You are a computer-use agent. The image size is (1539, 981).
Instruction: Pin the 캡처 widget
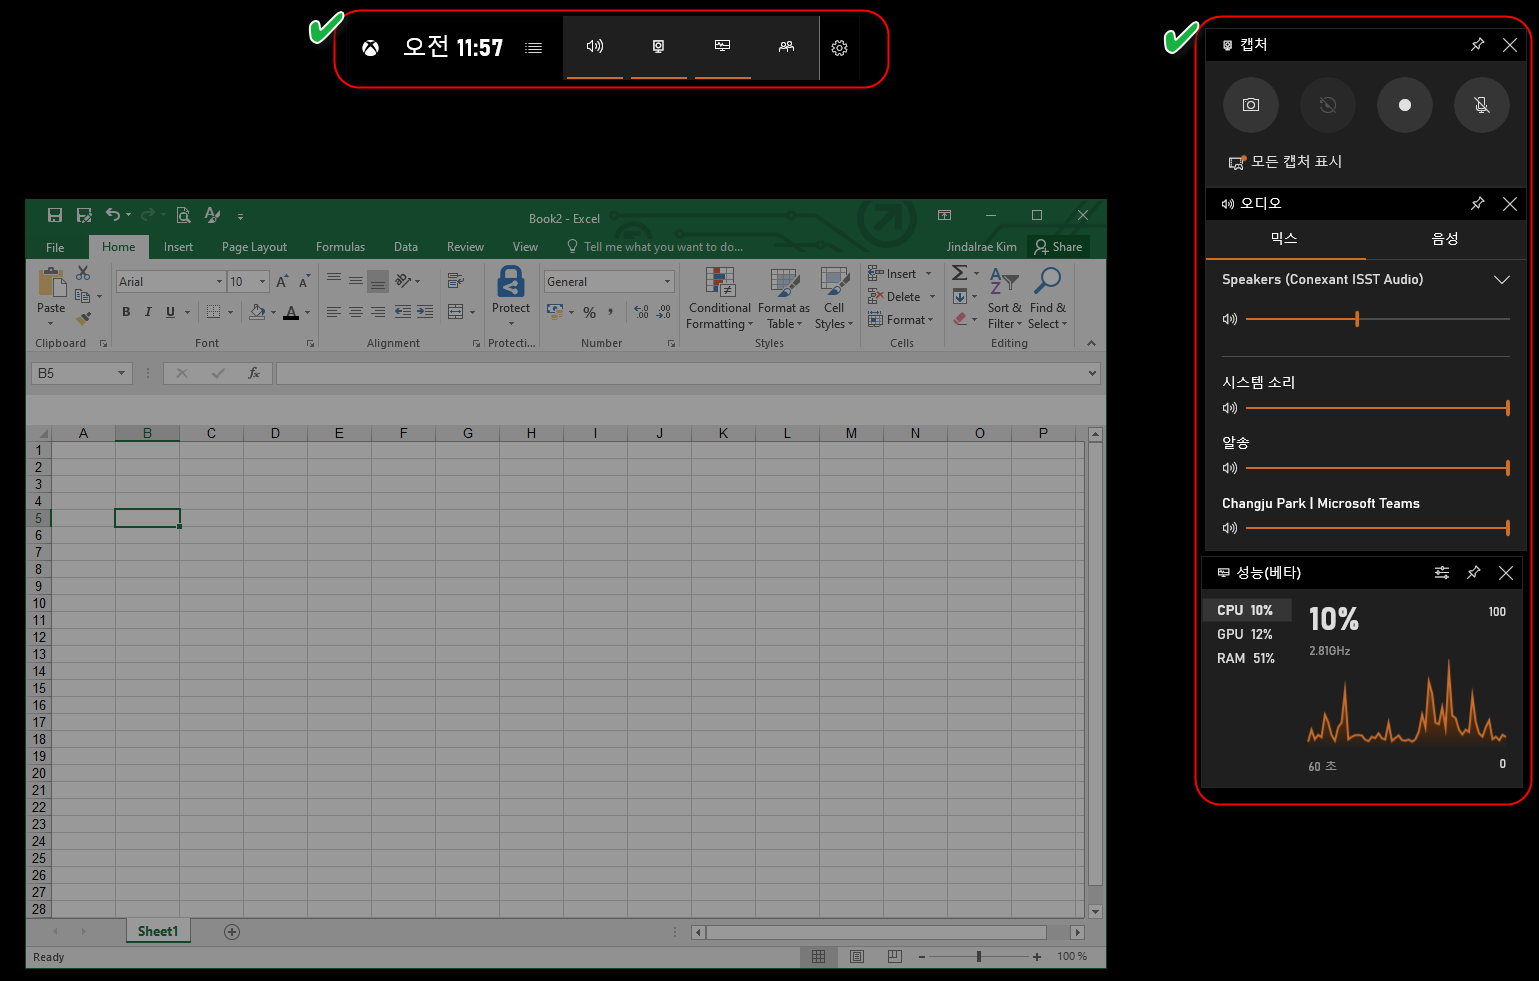pos(1477,45)
